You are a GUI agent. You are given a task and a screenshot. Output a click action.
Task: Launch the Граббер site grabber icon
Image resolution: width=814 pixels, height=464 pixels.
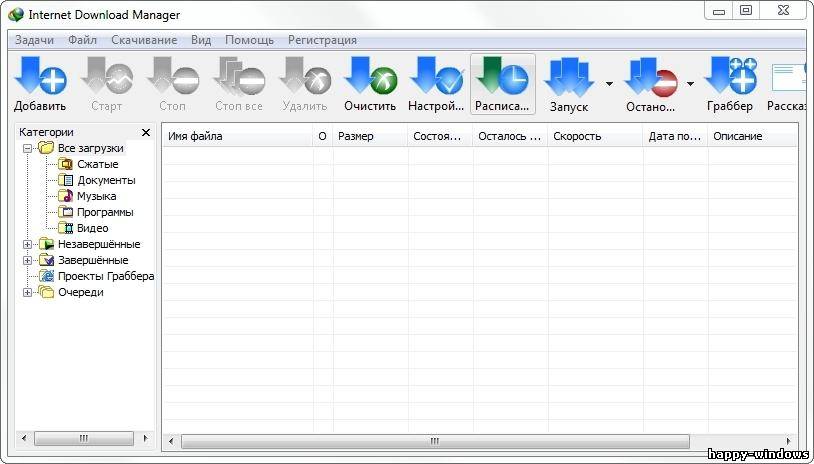click(731, 76)
